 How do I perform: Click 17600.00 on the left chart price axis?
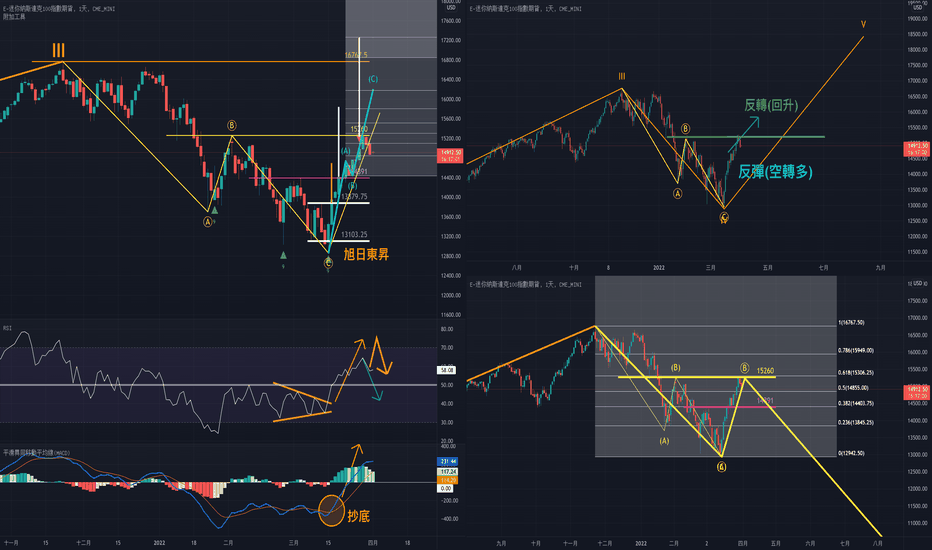[451, 21]
